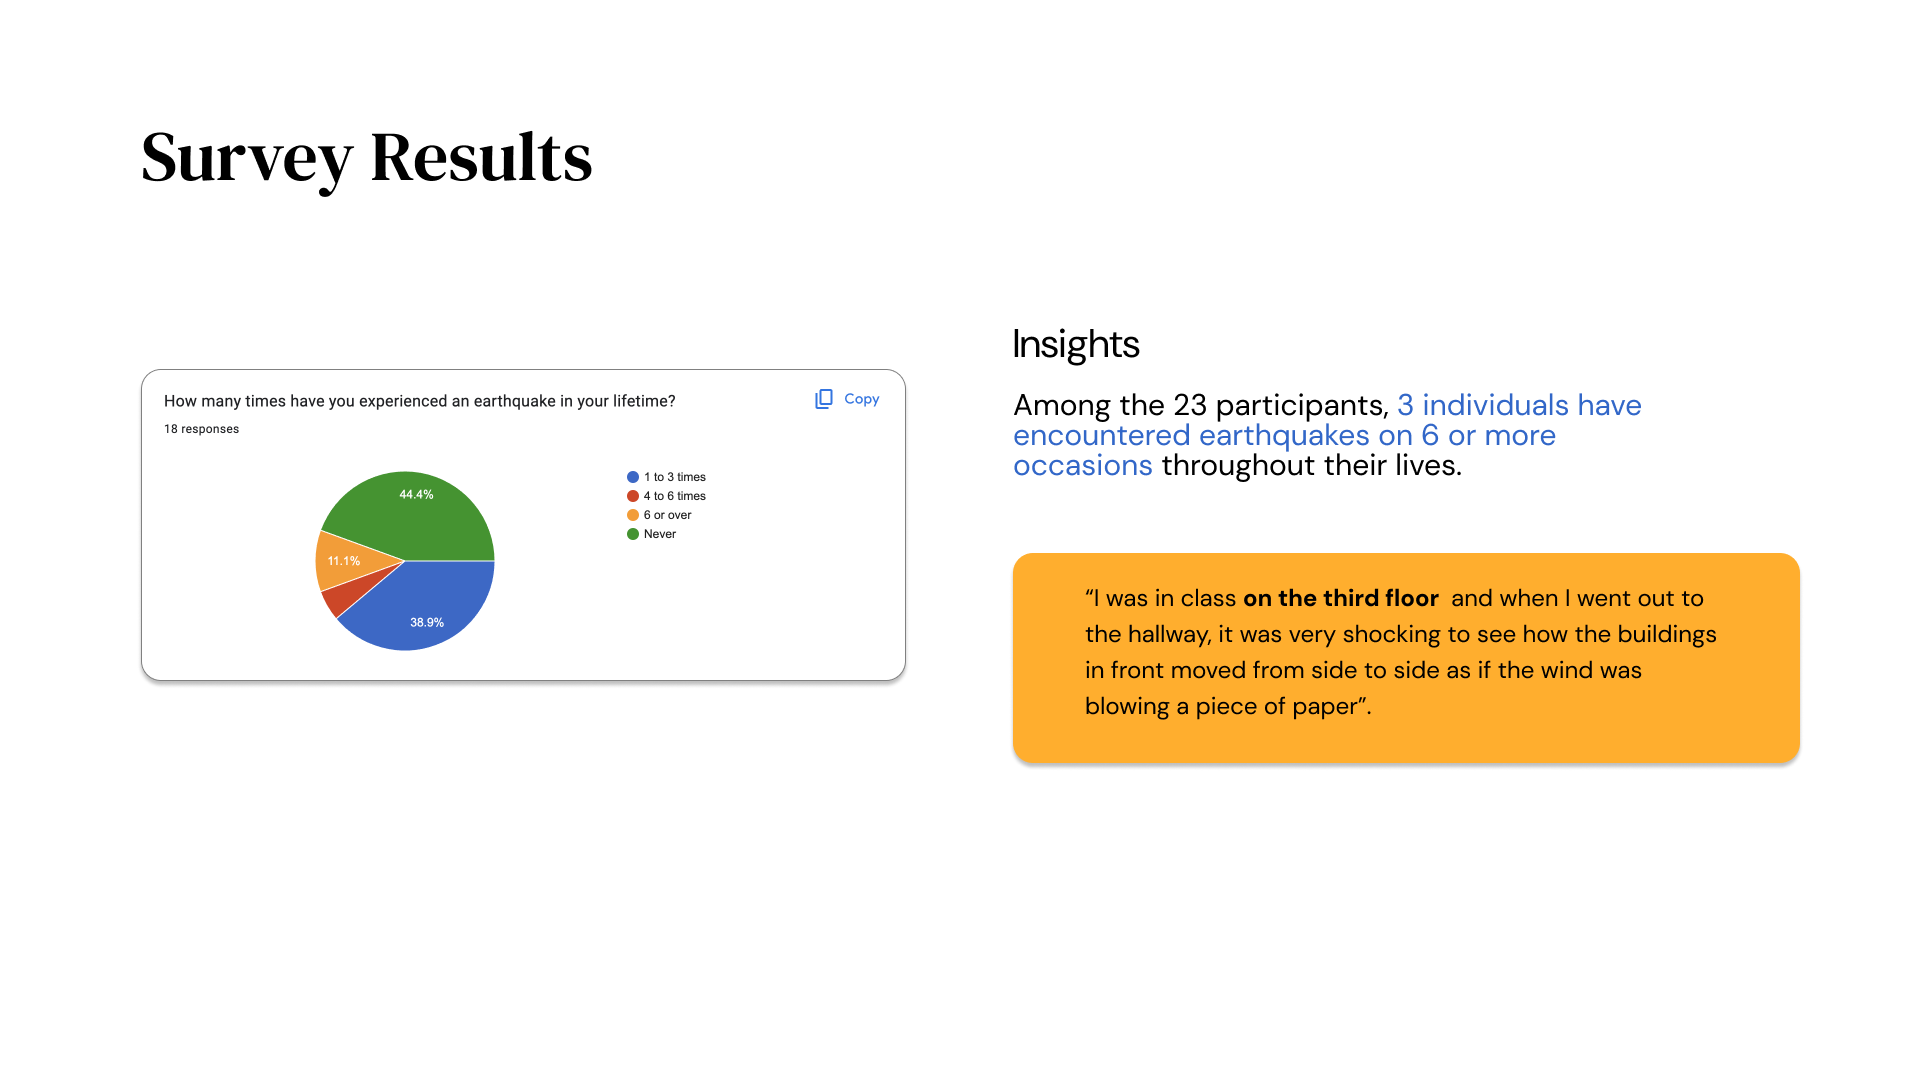Viewport: 1920px width, 1080px height.
Task: Click the orange legend dot for 6 or over
Action: (x=633, y=515)
